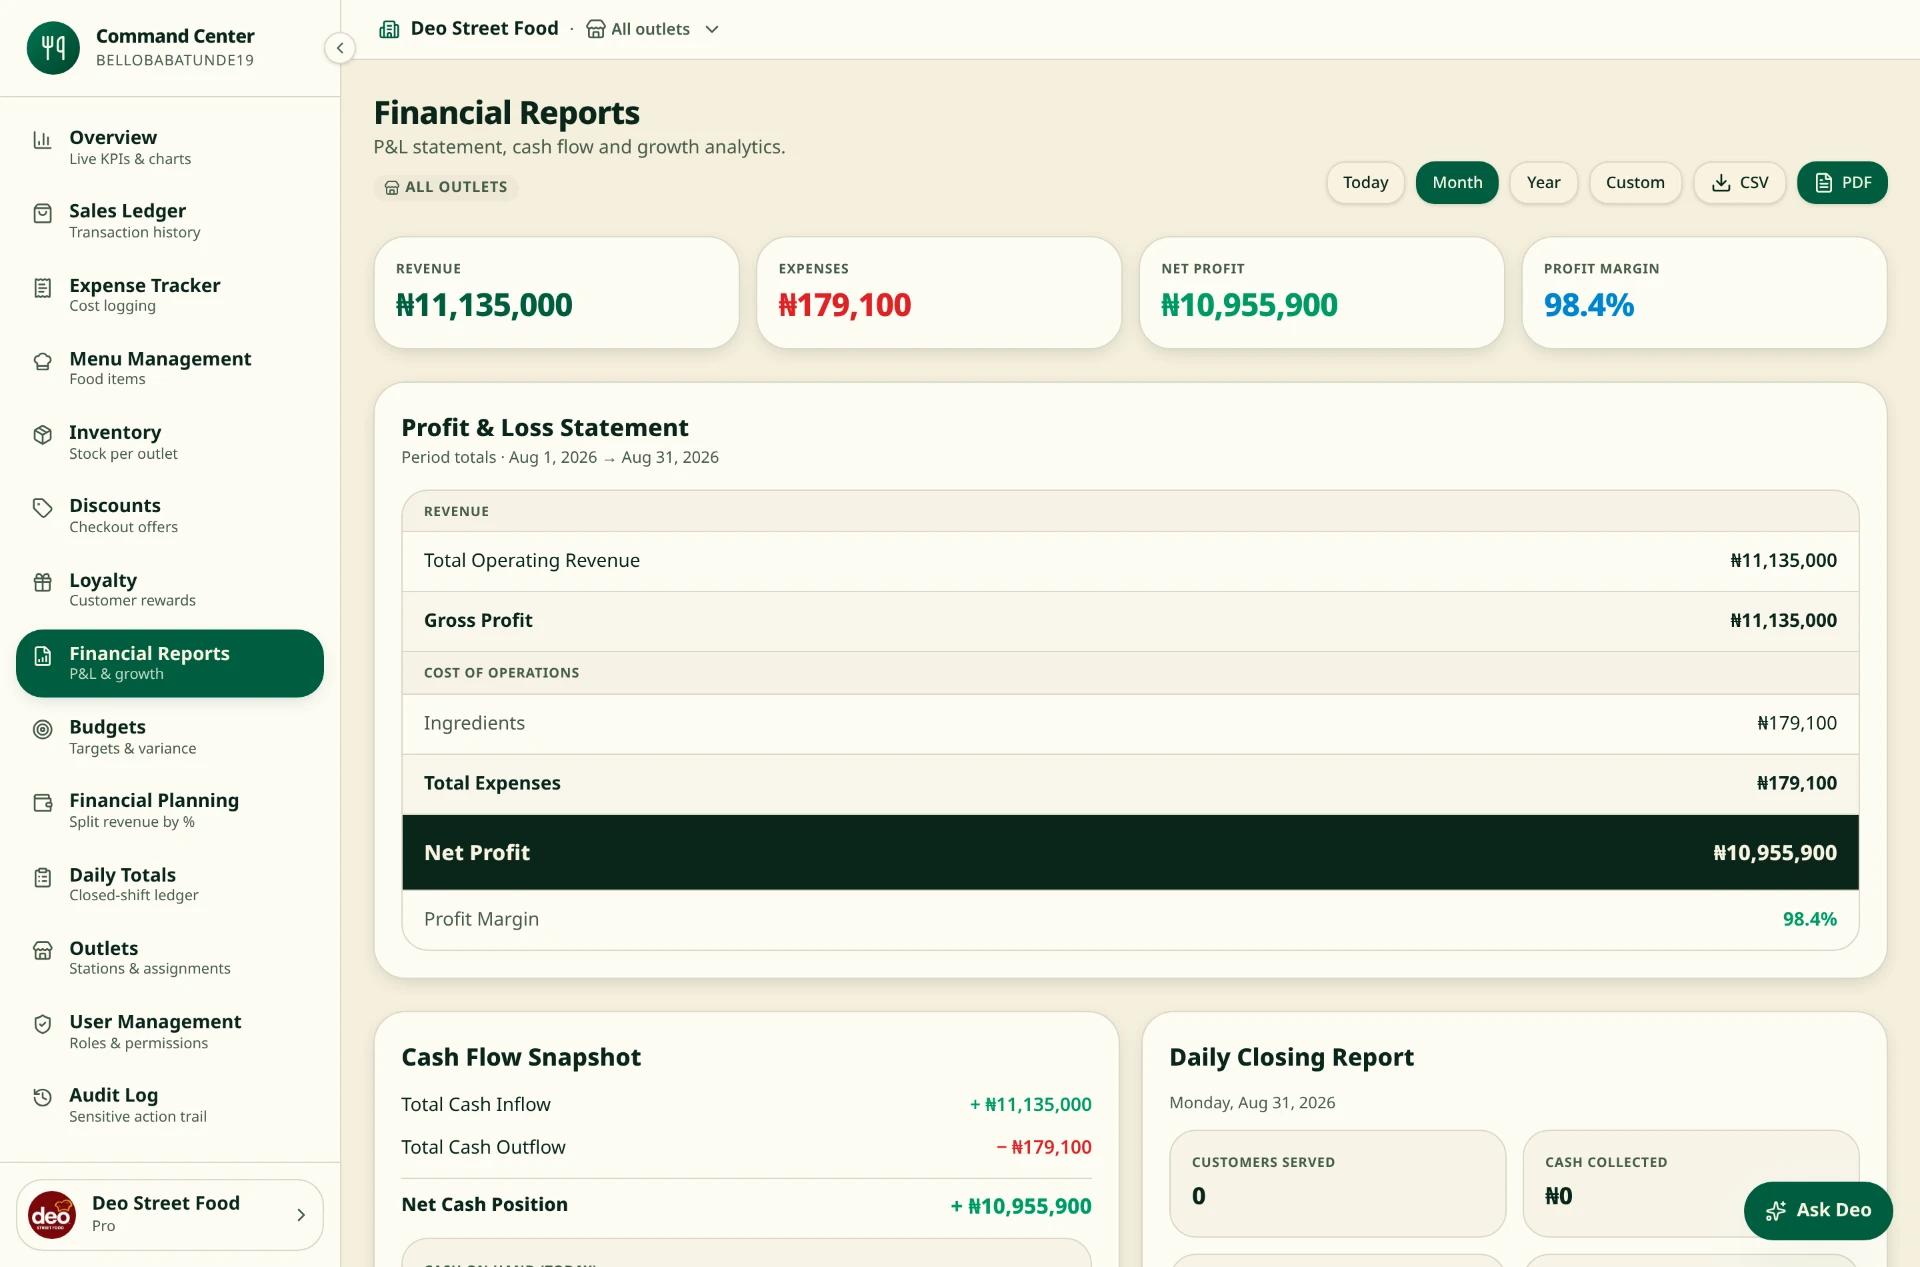Click the ALL OUTLETS badge
This screenshot has height=1267, width=1920.
446,187
